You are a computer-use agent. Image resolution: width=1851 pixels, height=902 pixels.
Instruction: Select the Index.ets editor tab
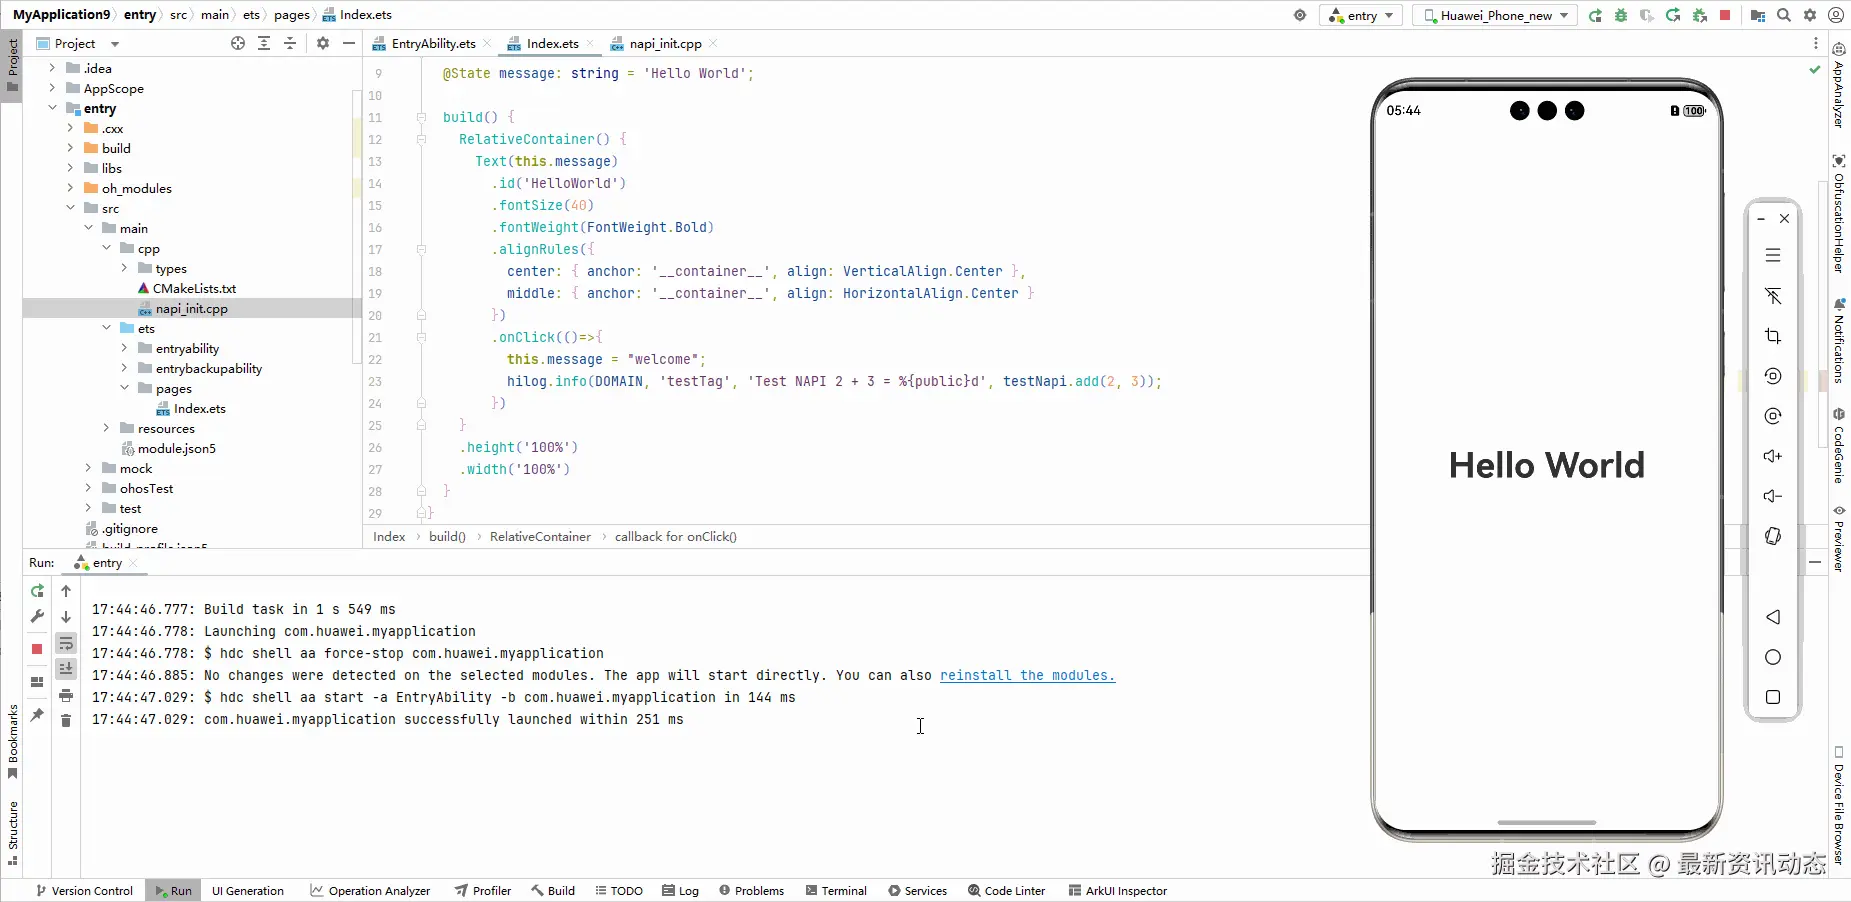[x=550, y=43]
